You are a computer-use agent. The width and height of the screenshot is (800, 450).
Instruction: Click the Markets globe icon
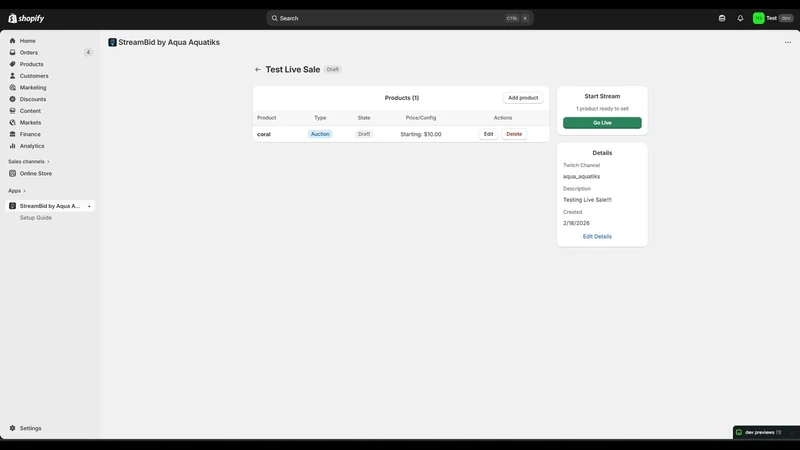(13, 122)
